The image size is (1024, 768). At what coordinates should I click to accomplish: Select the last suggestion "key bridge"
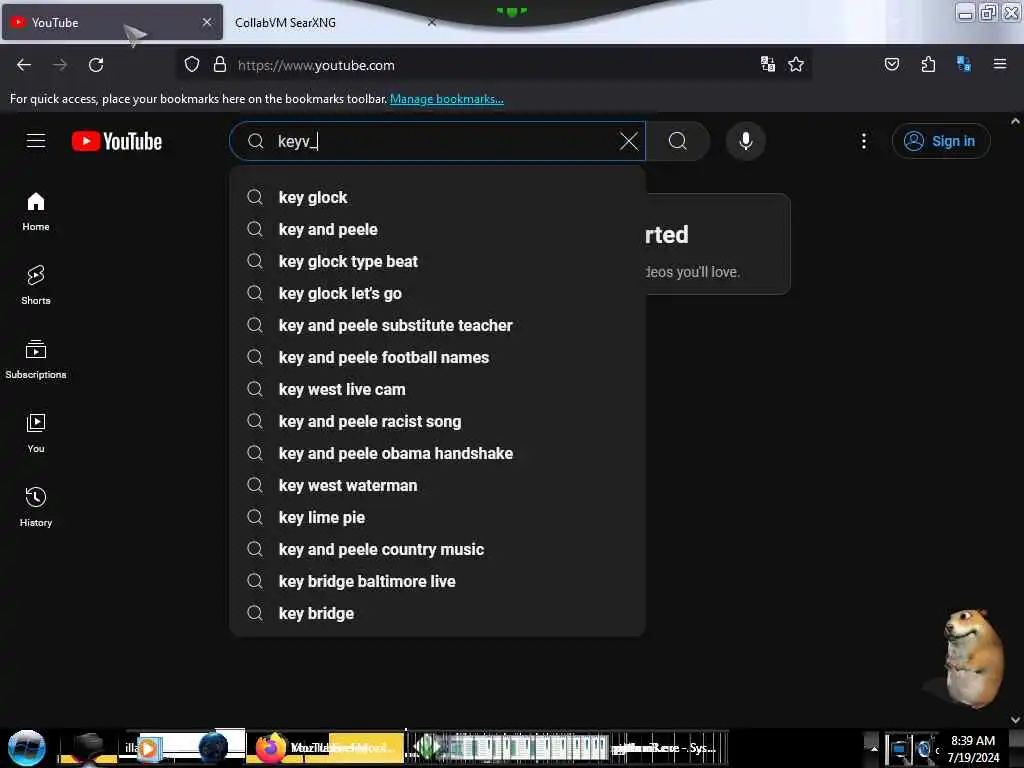(x=437, y=613)
